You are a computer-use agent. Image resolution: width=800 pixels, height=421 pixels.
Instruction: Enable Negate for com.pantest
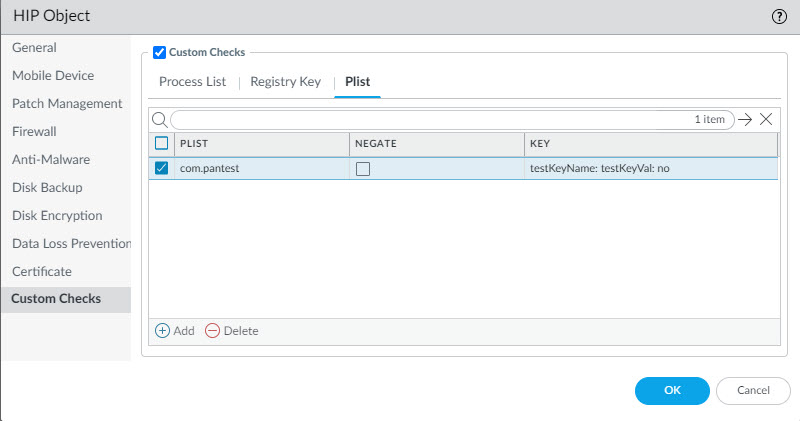(363, 169)
